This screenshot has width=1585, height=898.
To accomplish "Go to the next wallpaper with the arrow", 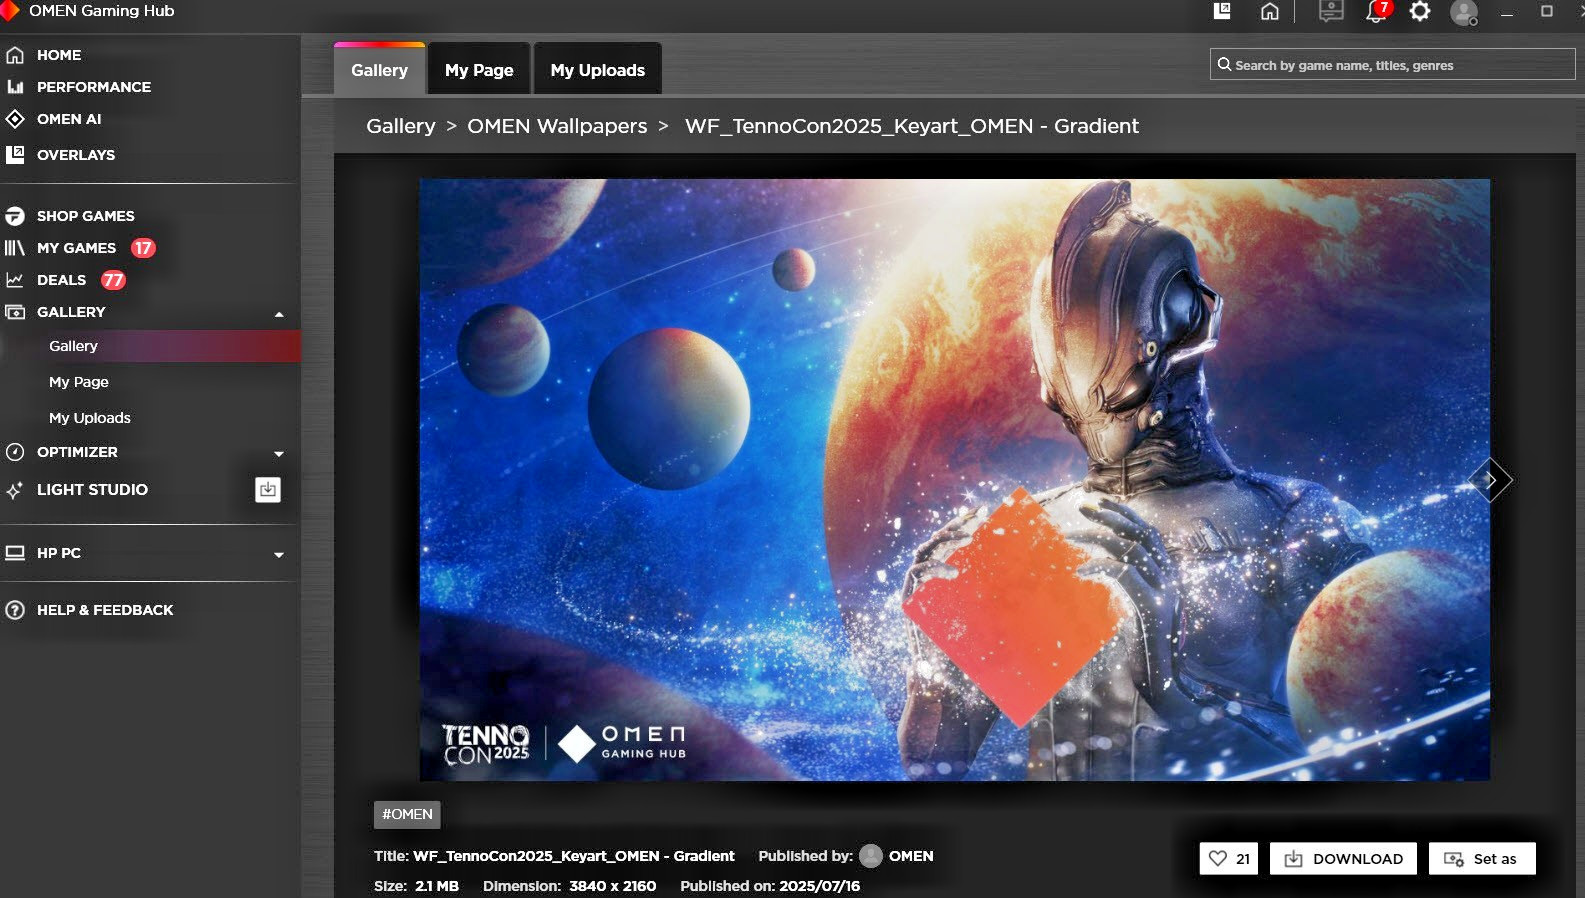I will 1490,481.
